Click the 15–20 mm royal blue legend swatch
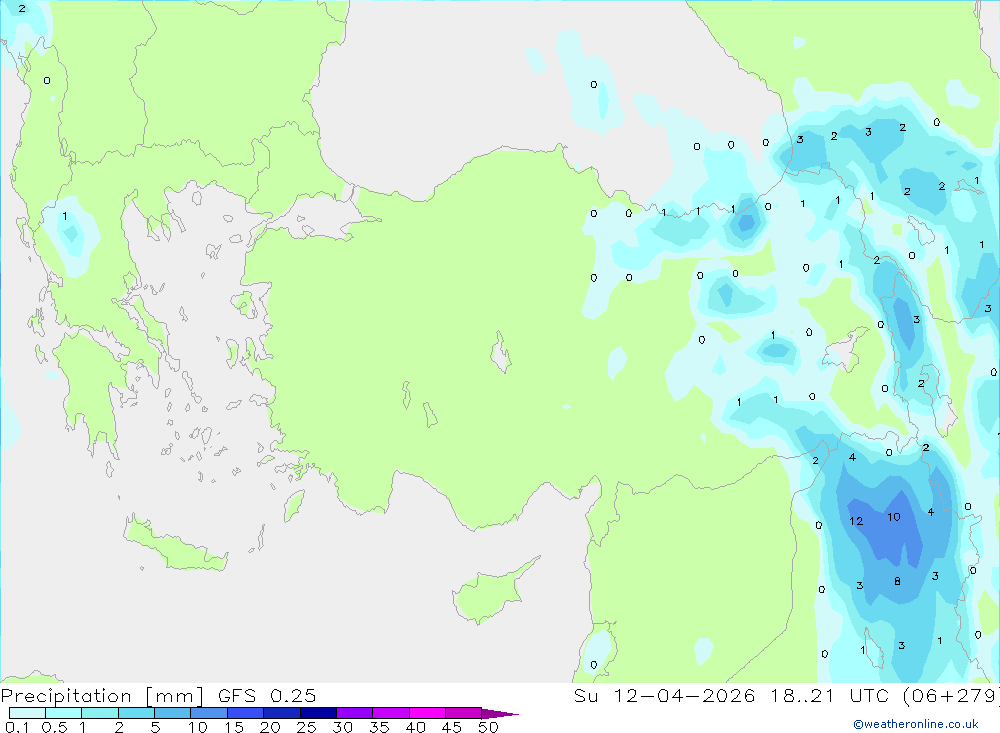The width and height of the screenshot is (1000, 733). coord(246,713)
